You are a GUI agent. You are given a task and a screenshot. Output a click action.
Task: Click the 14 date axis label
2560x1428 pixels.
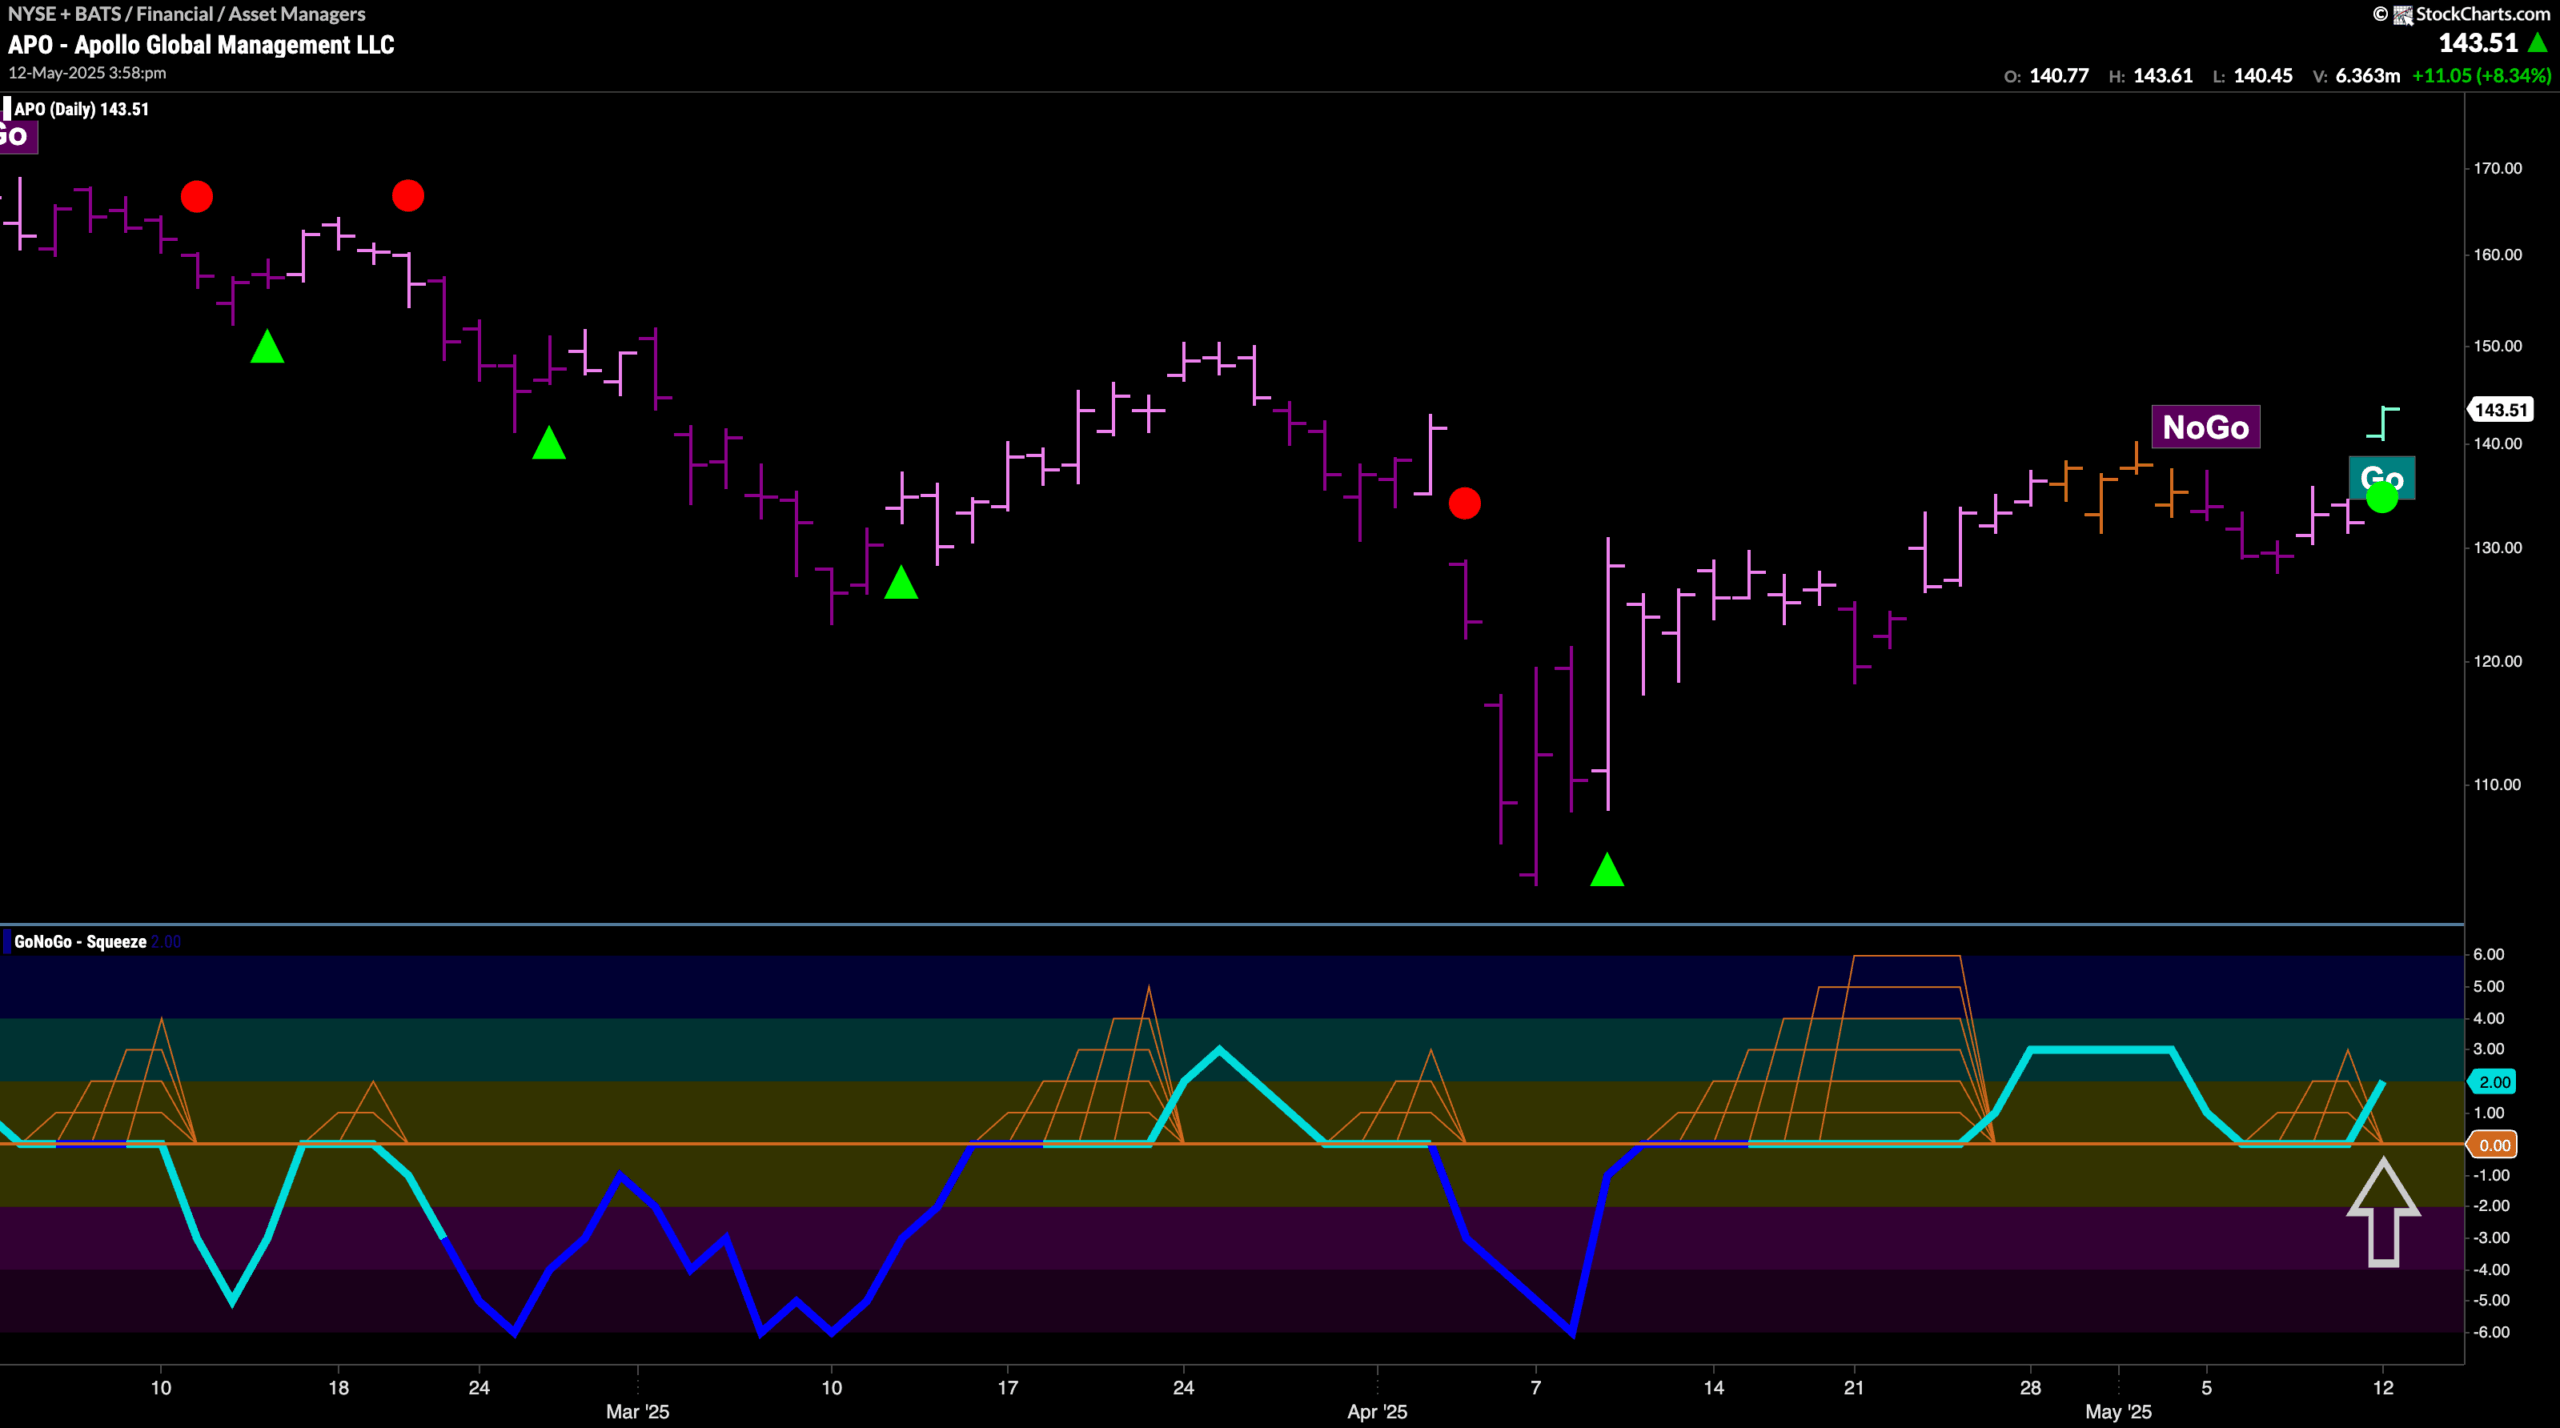1714,1388
